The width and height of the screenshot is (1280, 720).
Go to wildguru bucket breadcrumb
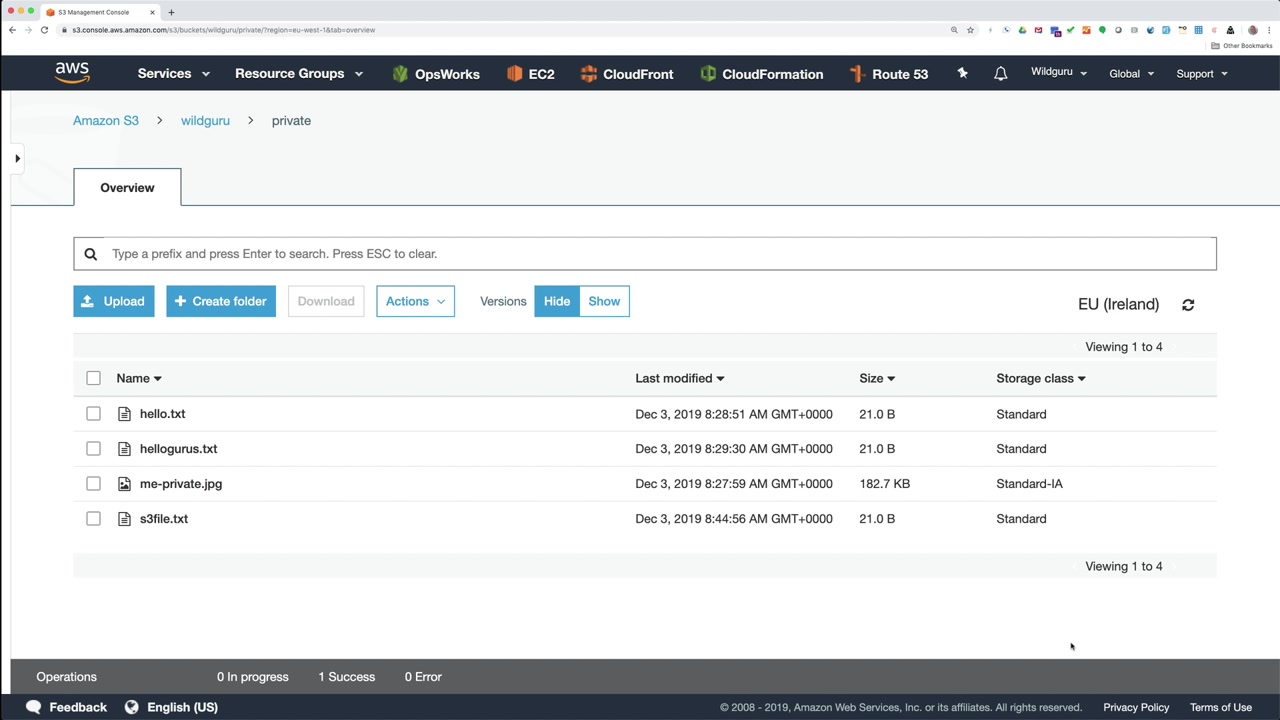click(205, 121)
